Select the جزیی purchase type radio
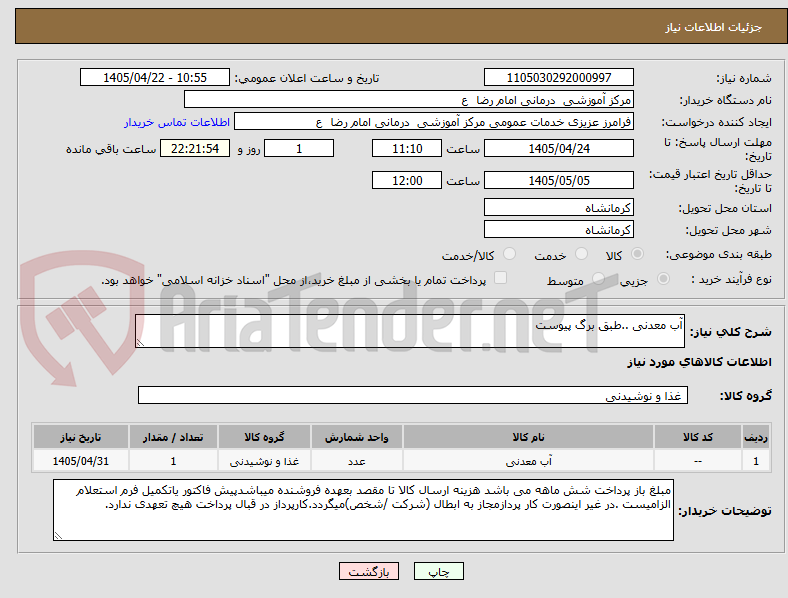Image resolution: width=788 pixels, height=598 pixels. click(663, 278)
